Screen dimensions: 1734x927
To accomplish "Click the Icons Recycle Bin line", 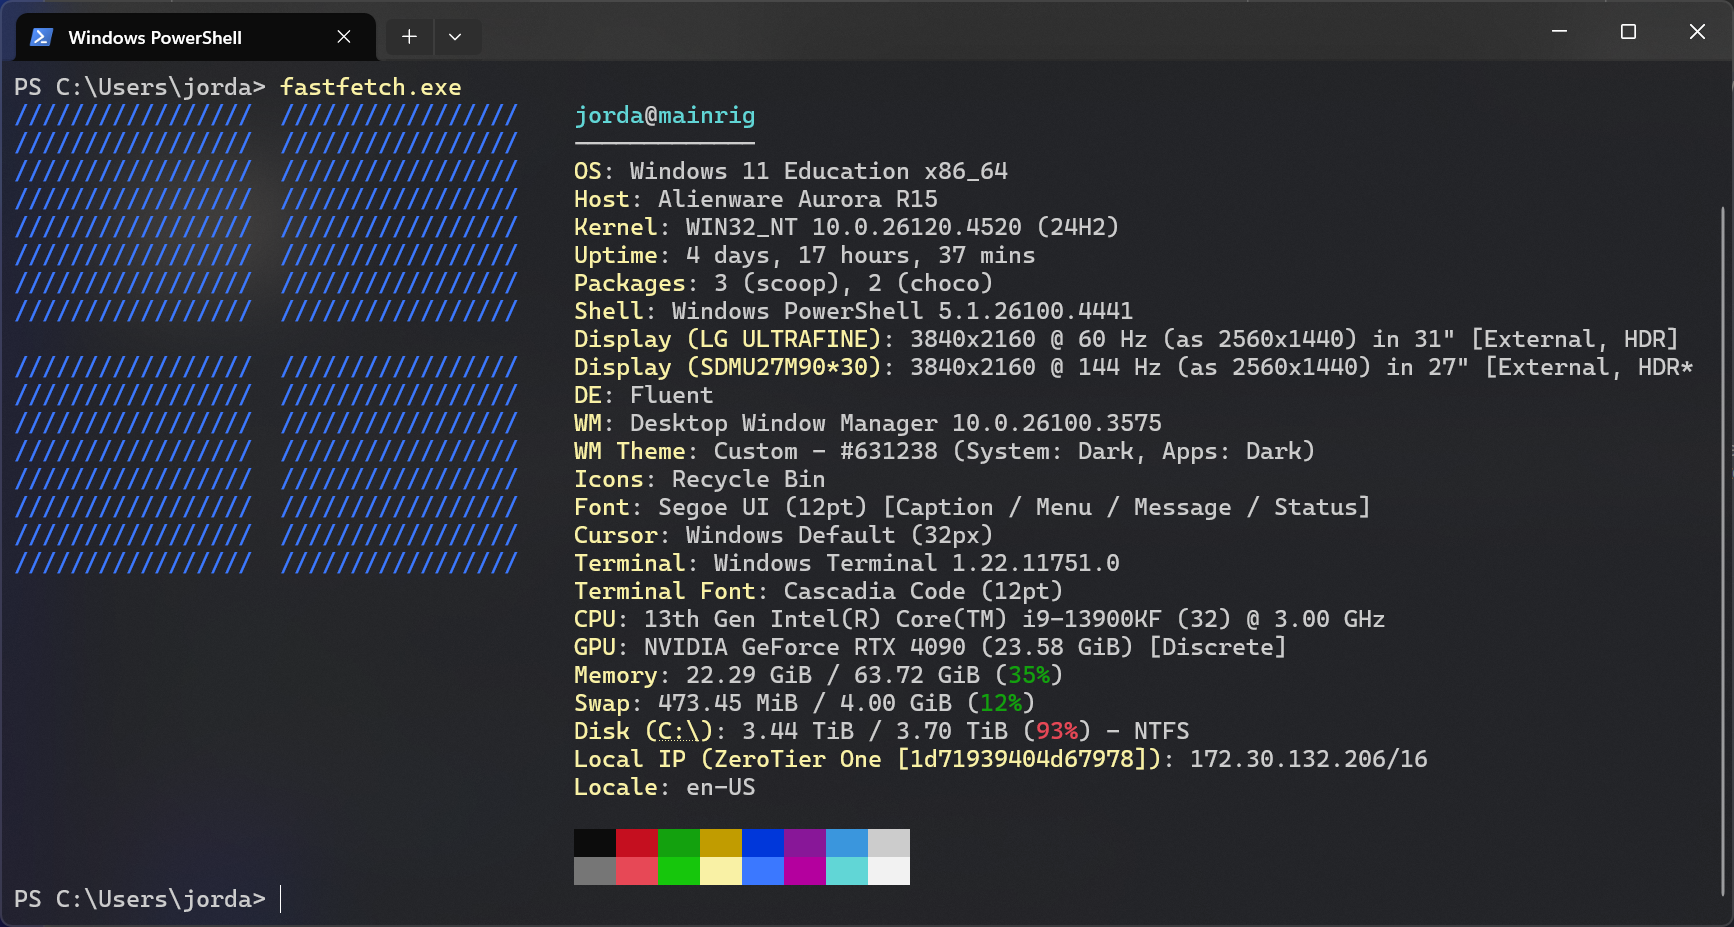I will (700, 479).
